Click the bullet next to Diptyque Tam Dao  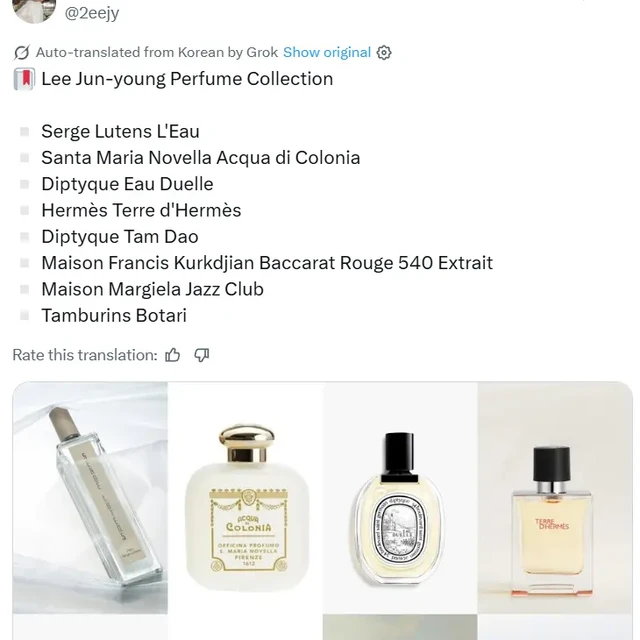(x=24, y=237)
